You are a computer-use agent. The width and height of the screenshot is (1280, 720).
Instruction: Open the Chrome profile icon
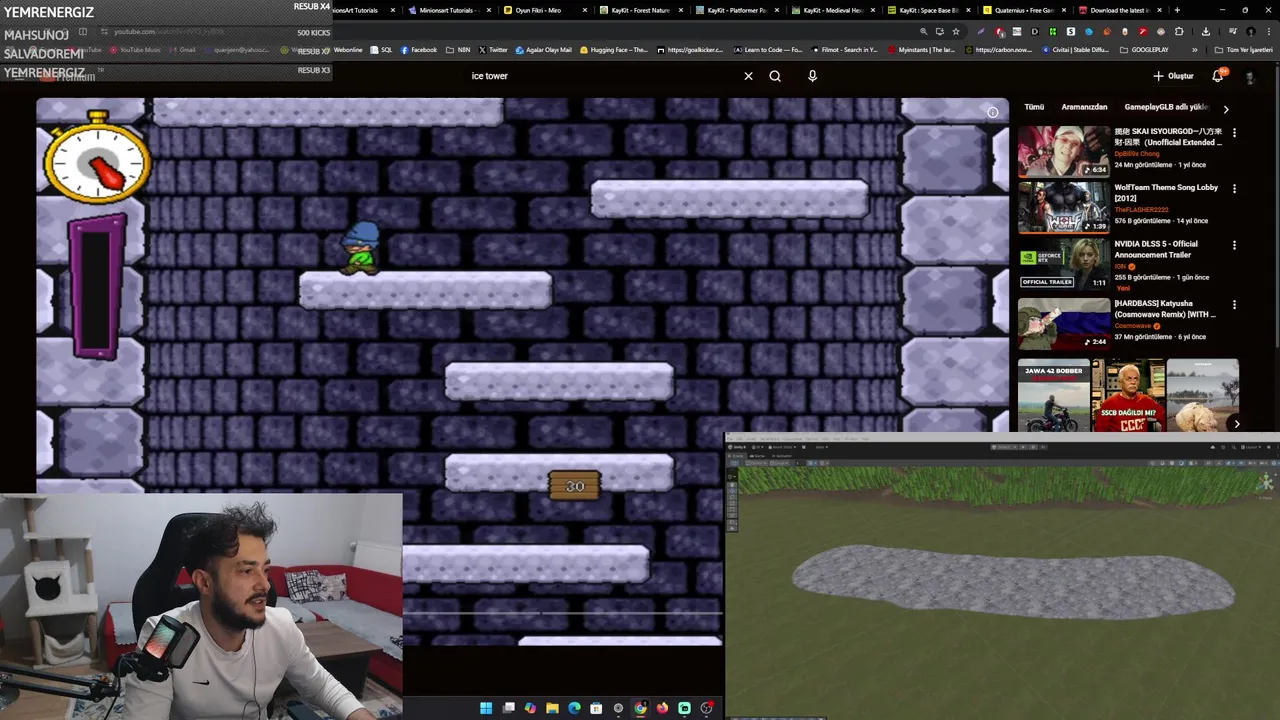pos(1251,32)
